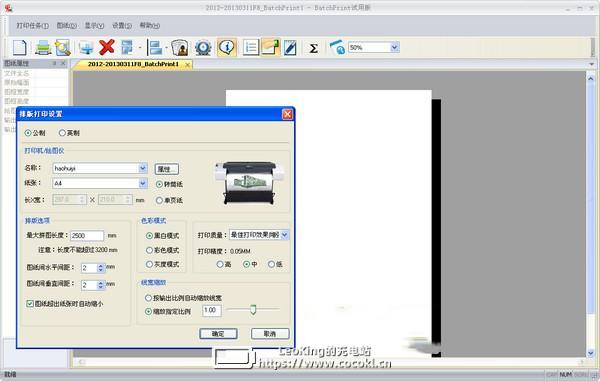The image size is (600, 381).
Task: Click the vertical spacing value field
Action: click(89, 285)
